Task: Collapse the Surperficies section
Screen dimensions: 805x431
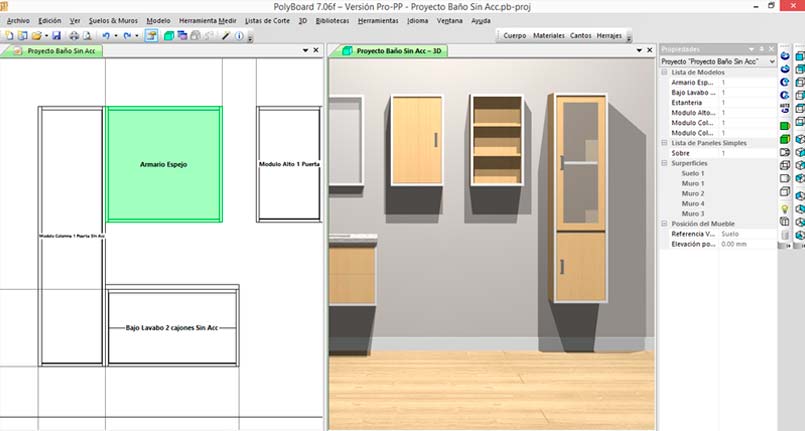Action: (665, 162)
